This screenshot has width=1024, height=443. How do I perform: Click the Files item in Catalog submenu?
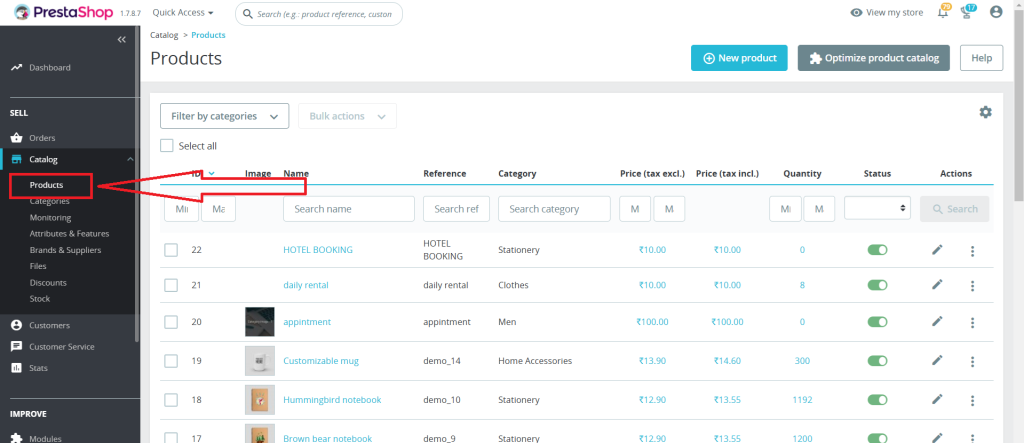coord(38,266)
